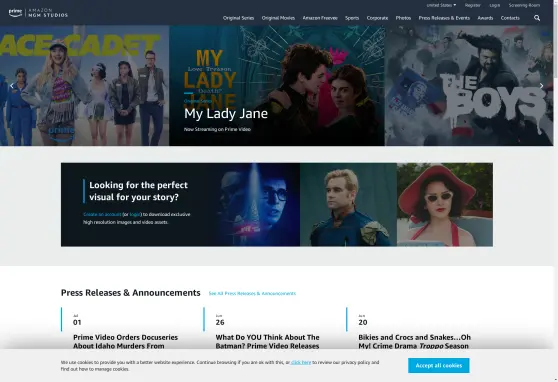Click Create an account link
The width and height of the screenshot is (558, 382).
[x=102, y=214]
